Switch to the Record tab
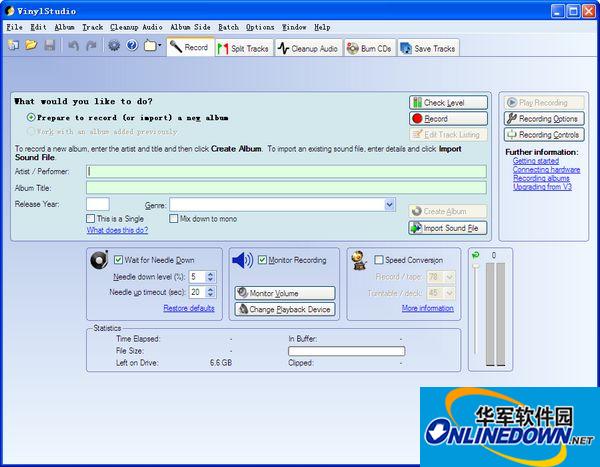This screenshot has width=600, height=467. (x=190, y=47)
